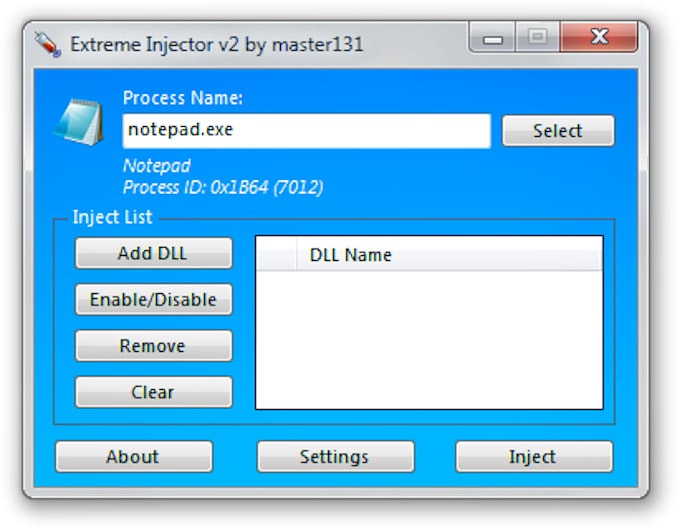Clear the Inject List
Screen dimensions: 680x531
[153, 392]
